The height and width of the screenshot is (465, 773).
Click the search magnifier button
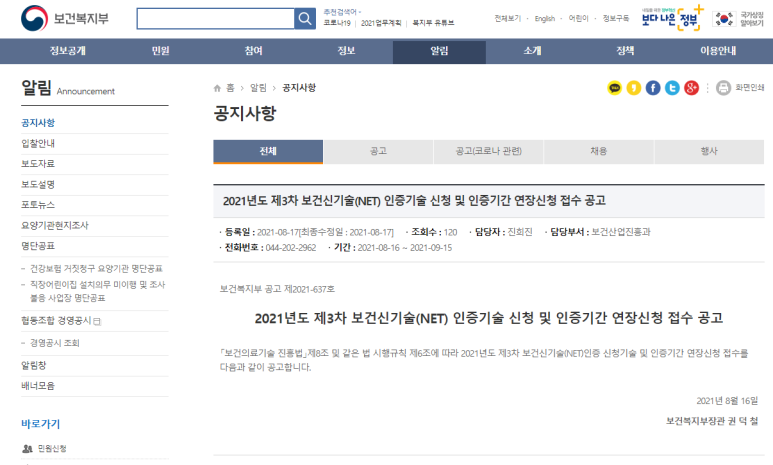(305, 19)
